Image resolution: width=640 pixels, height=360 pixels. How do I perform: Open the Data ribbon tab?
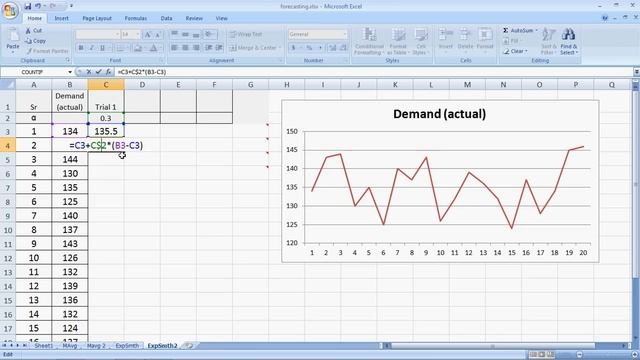[166, 18]
